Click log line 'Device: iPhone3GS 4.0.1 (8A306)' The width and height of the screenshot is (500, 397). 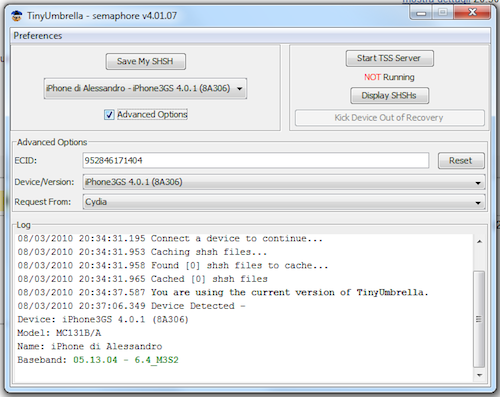click(103, 319)
